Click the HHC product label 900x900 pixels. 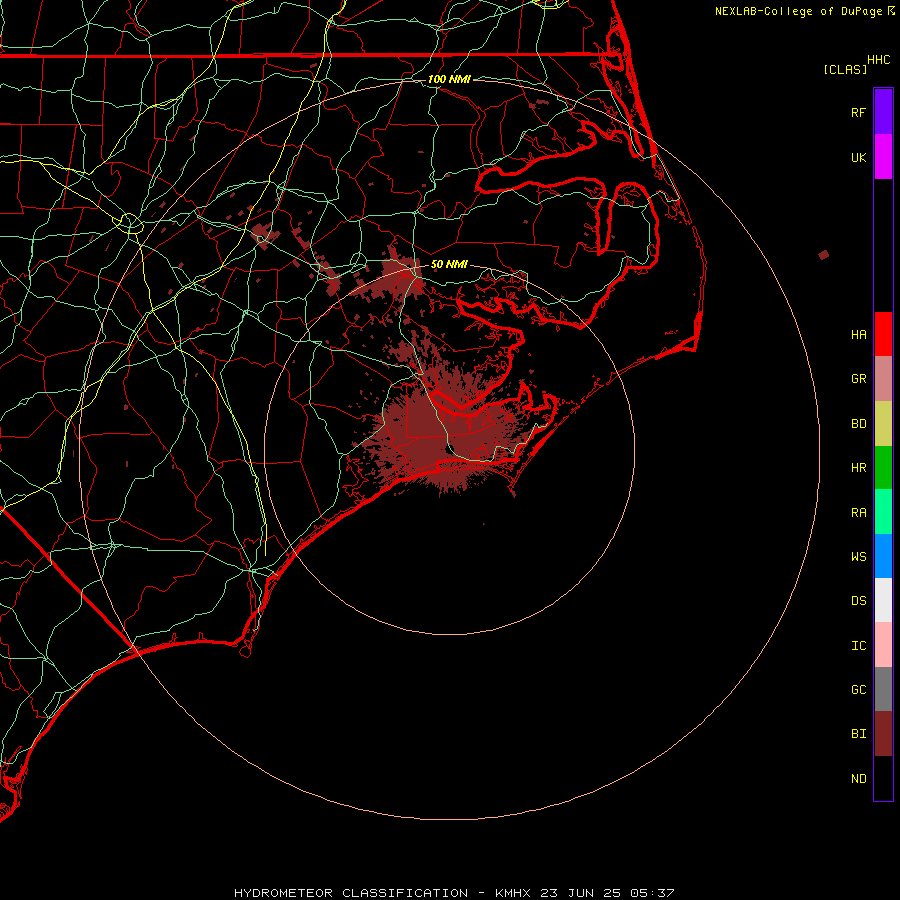[x=878, y=60]
